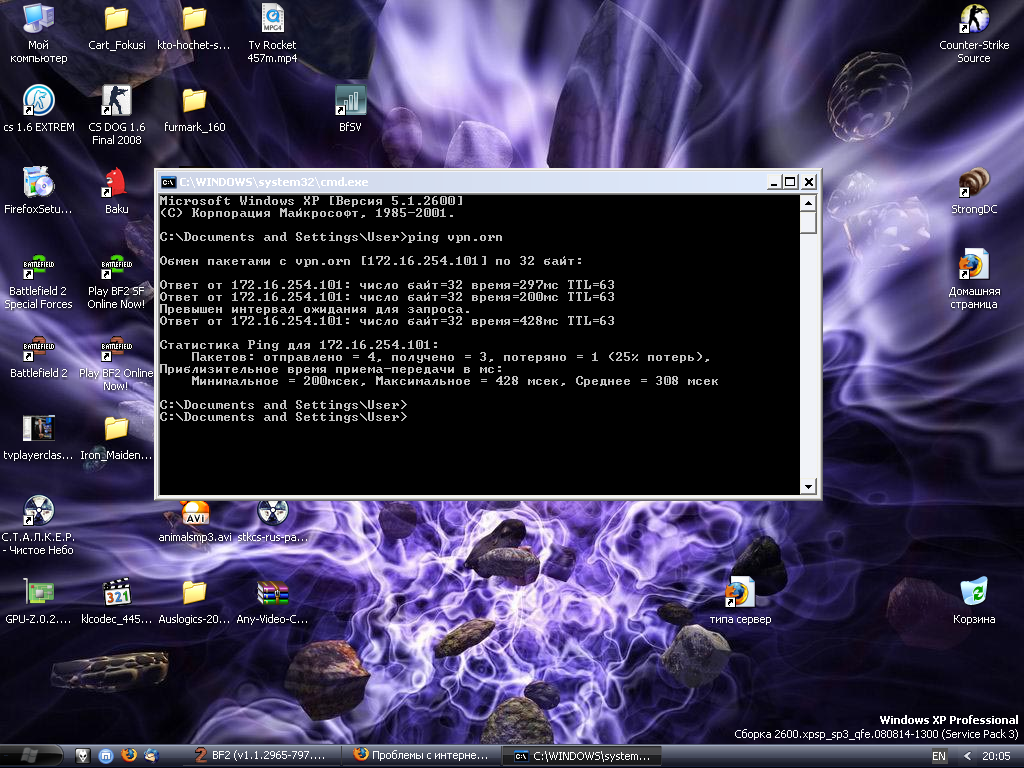Select the GPU-Z desktop icon
Image resolution: width=1024 pixels, height=768 pixels.
(38, 594)
